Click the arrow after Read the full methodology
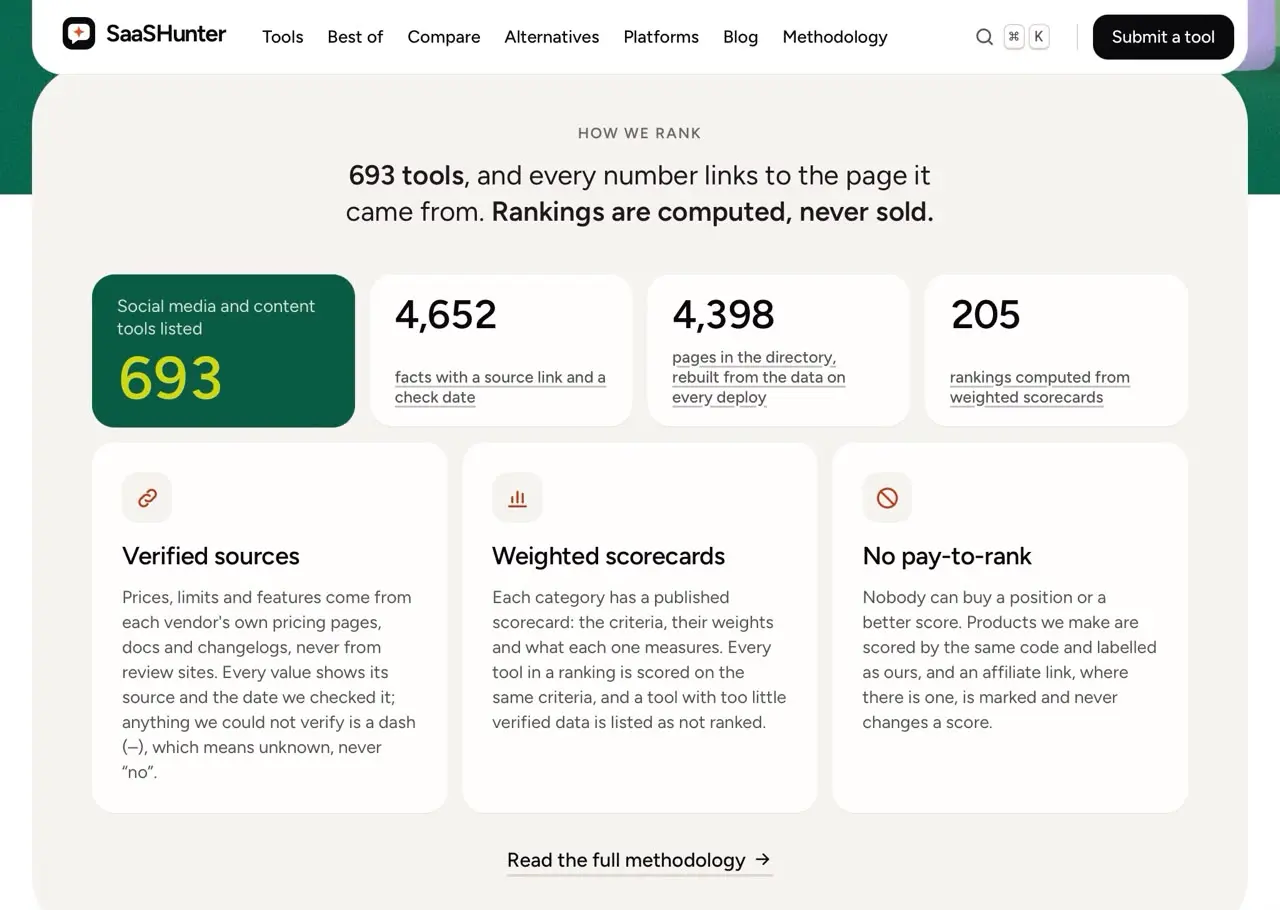 763,859
